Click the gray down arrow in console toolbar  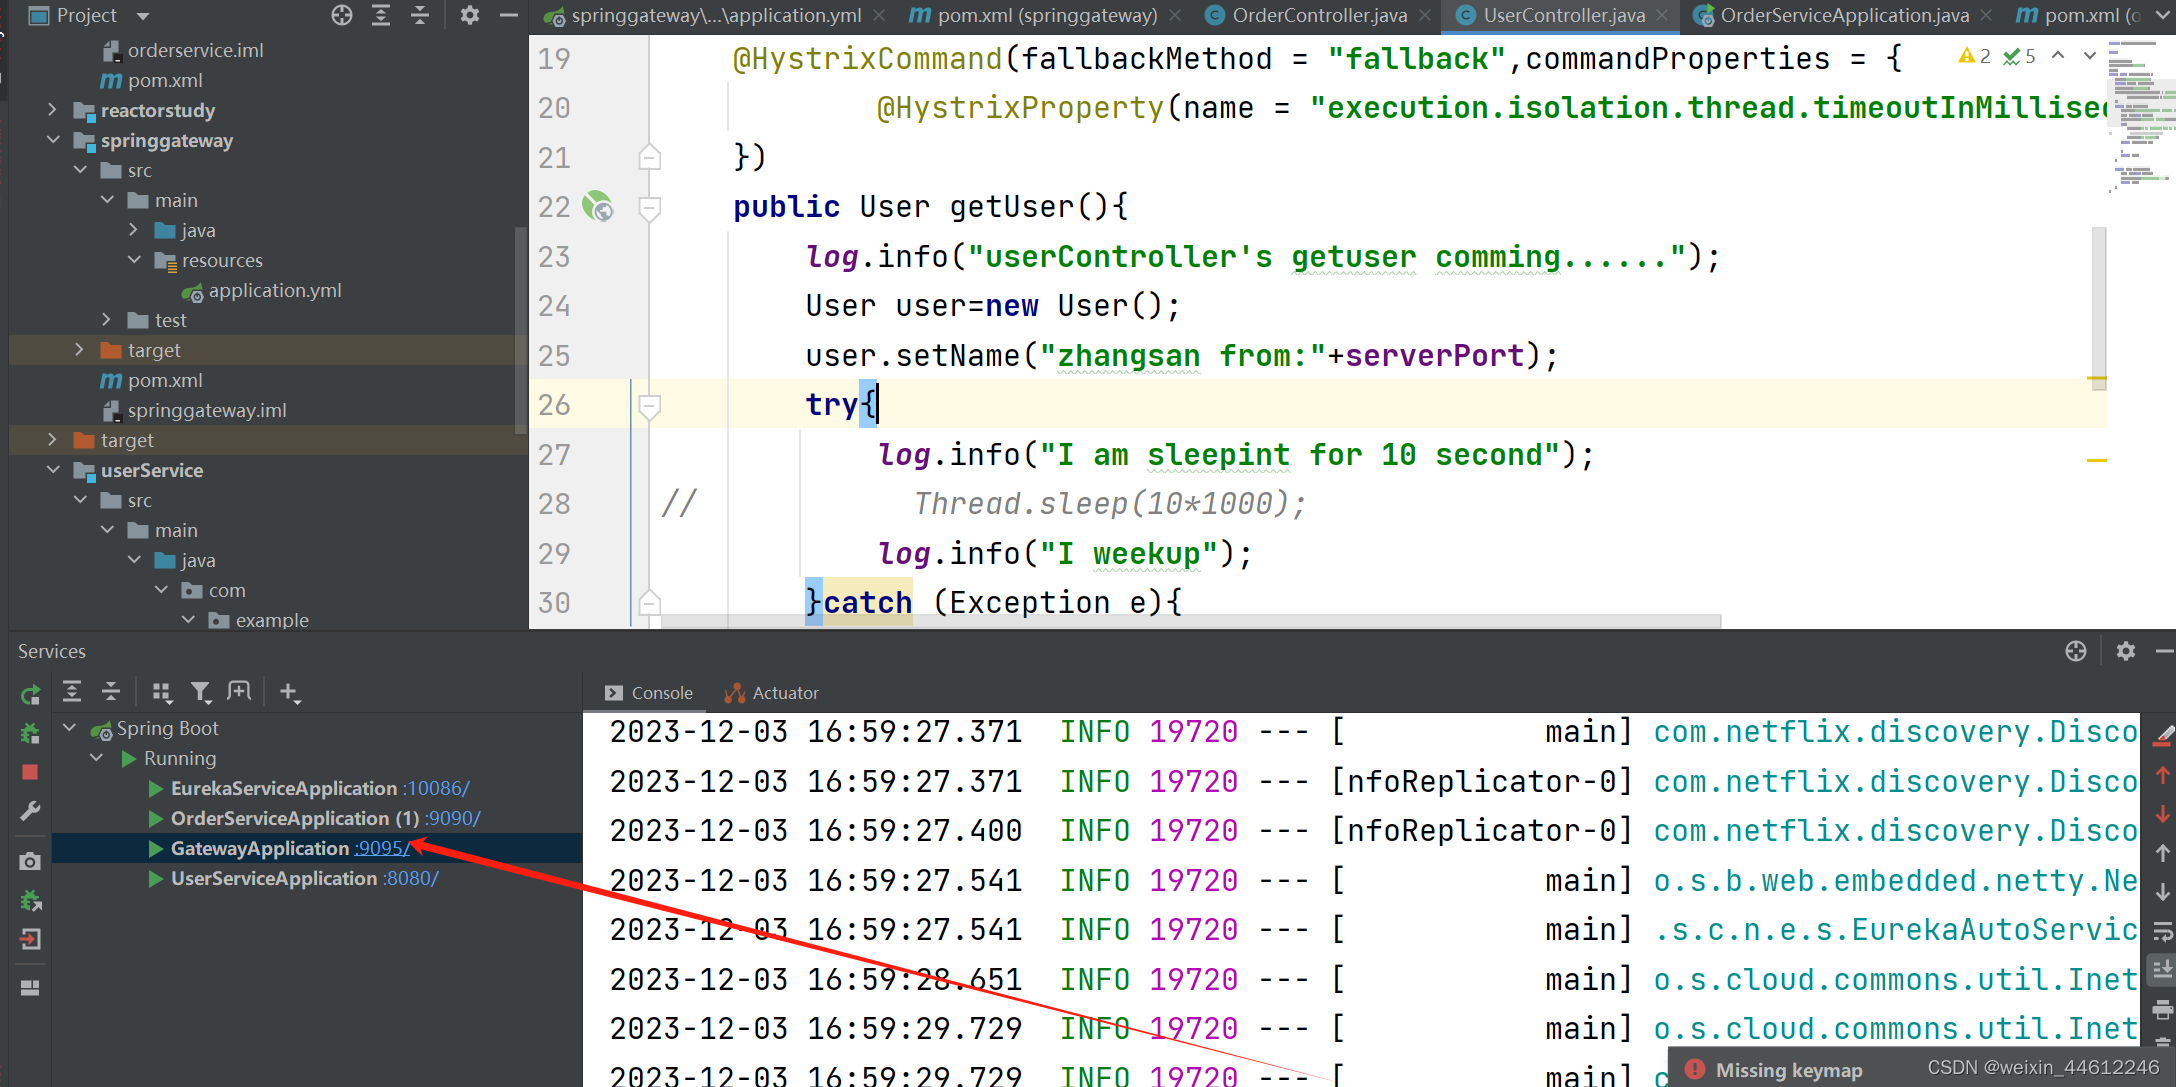(x=2163, y=891)
